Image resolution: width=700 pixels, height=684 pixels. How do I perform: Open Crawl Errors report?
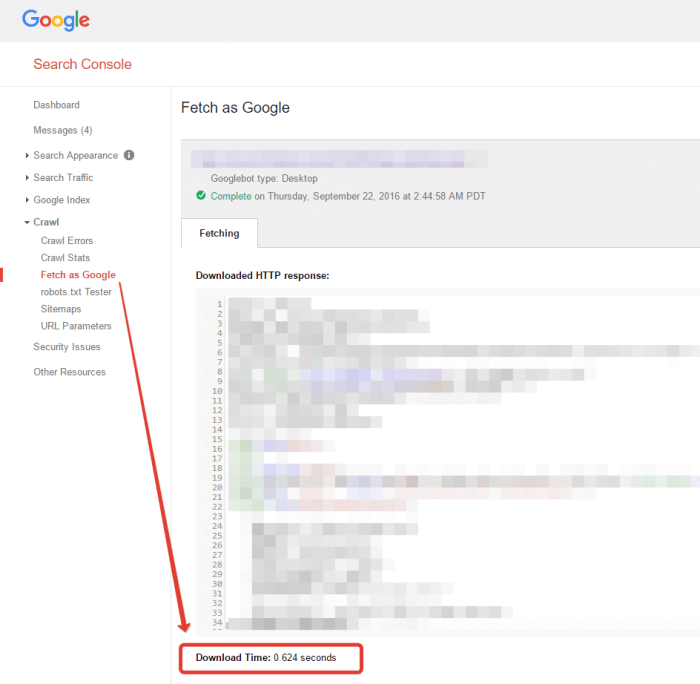pos(67,241)
